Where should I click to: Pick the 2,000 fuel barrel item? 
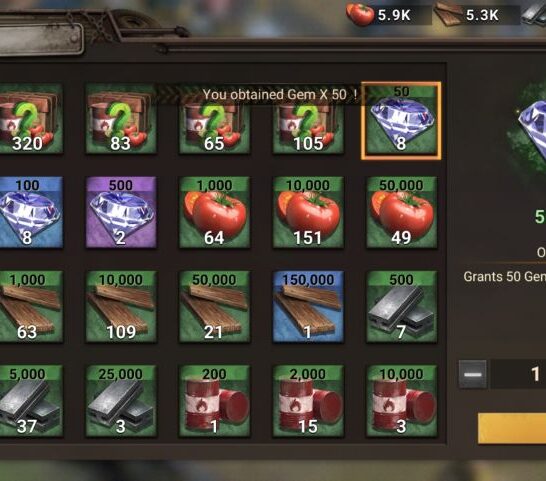(x=308, y=401)
